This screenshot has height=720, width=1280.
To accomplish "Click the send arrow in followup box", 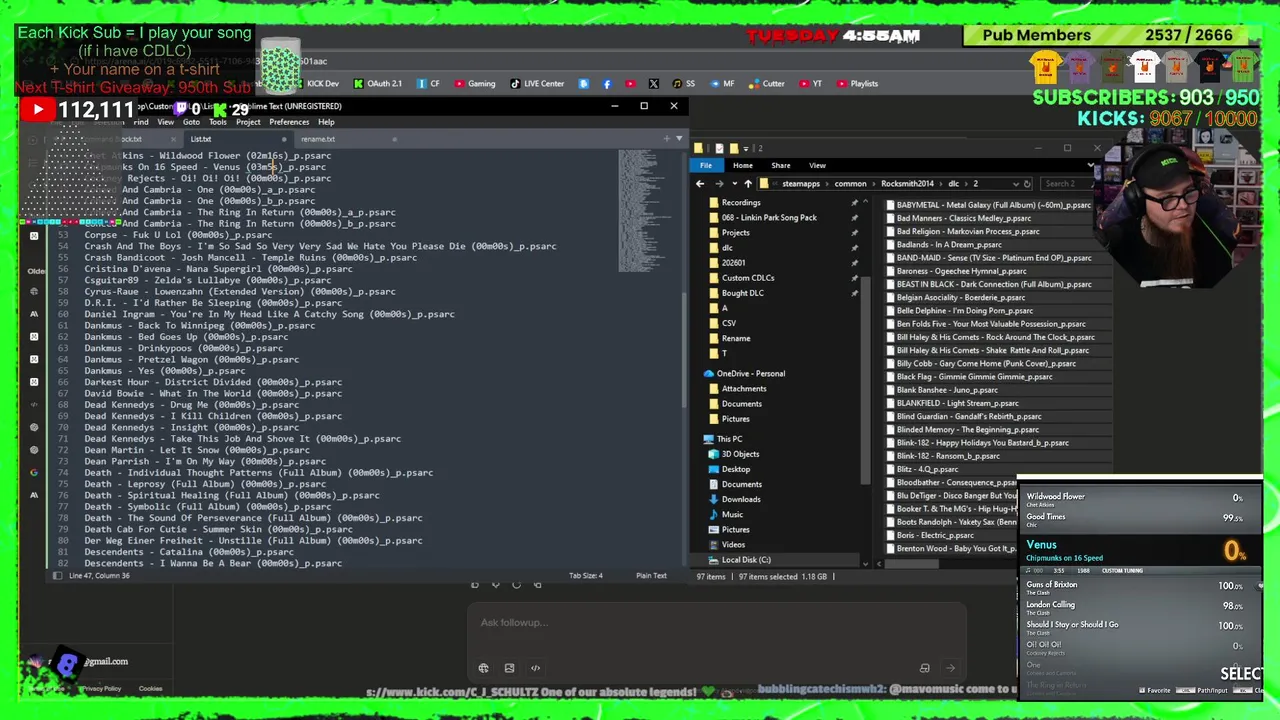I will (x=950, y=668).
